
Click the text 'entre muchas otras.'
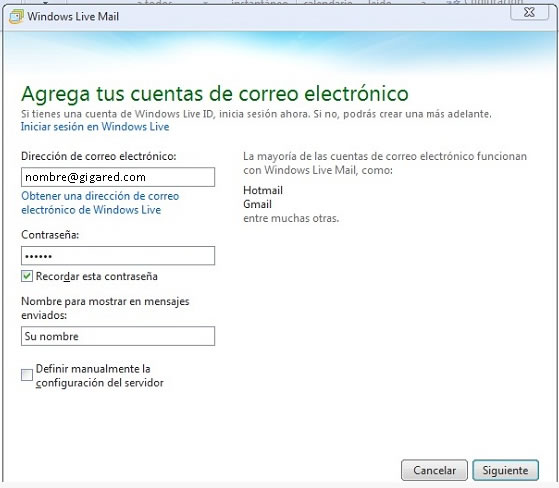(291, 218)
